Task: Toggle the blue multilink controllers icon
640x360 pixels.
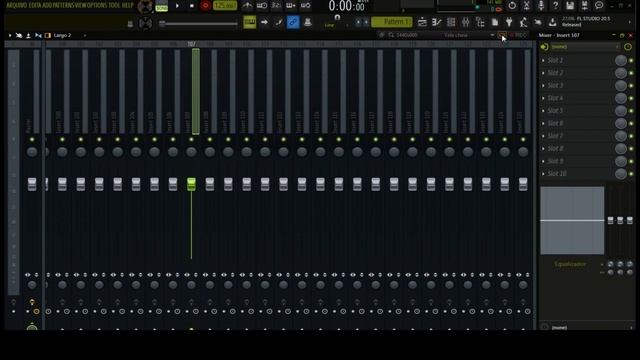Action: [293, 22]
